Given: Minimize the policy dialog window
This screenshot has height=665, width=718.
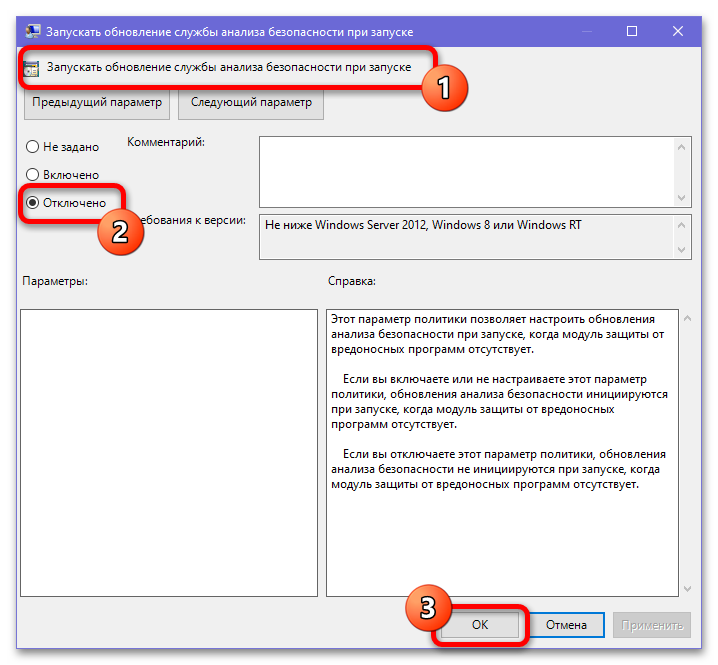Looking at the screenshot, I should 587,31.
